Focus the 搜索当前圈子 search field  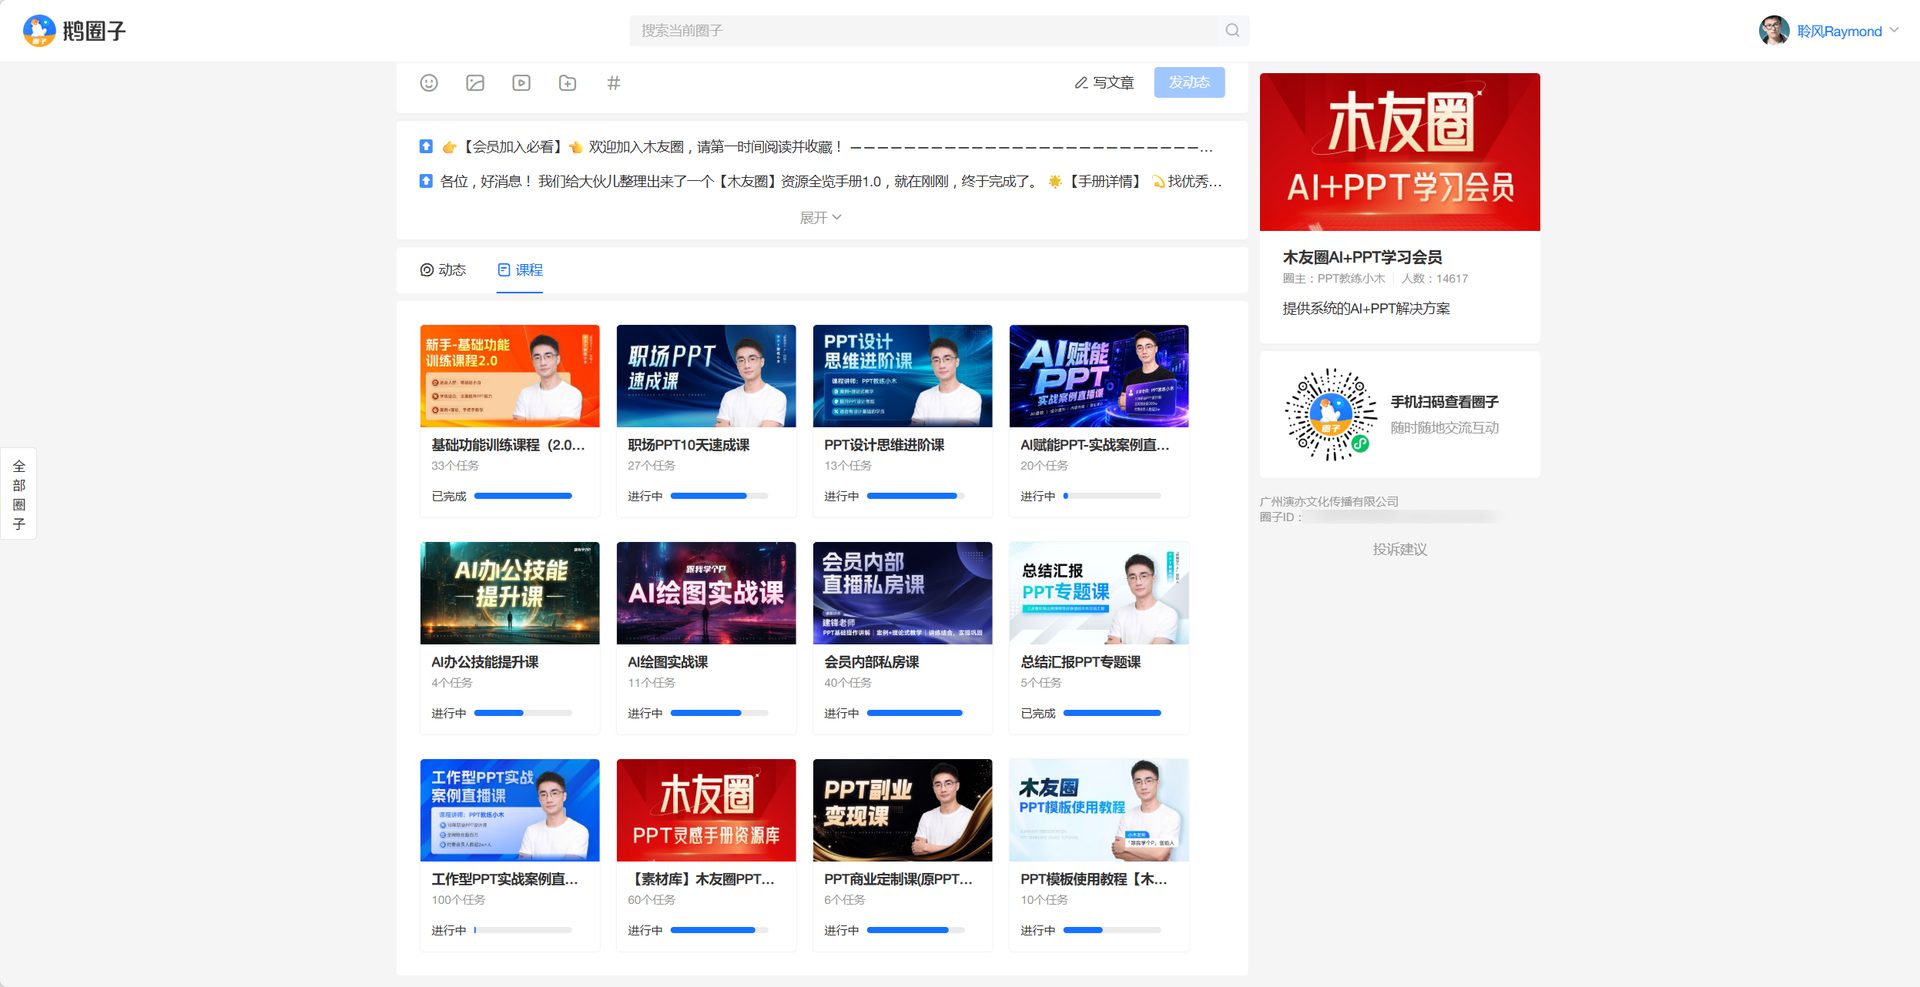[939, 30]
